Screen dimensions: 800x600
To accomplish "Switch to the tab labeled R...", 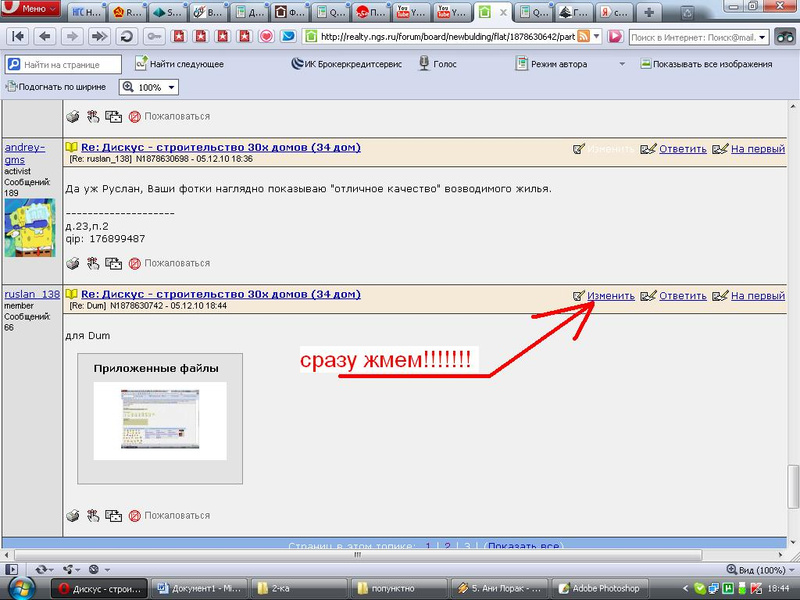I will click(128, 12).
